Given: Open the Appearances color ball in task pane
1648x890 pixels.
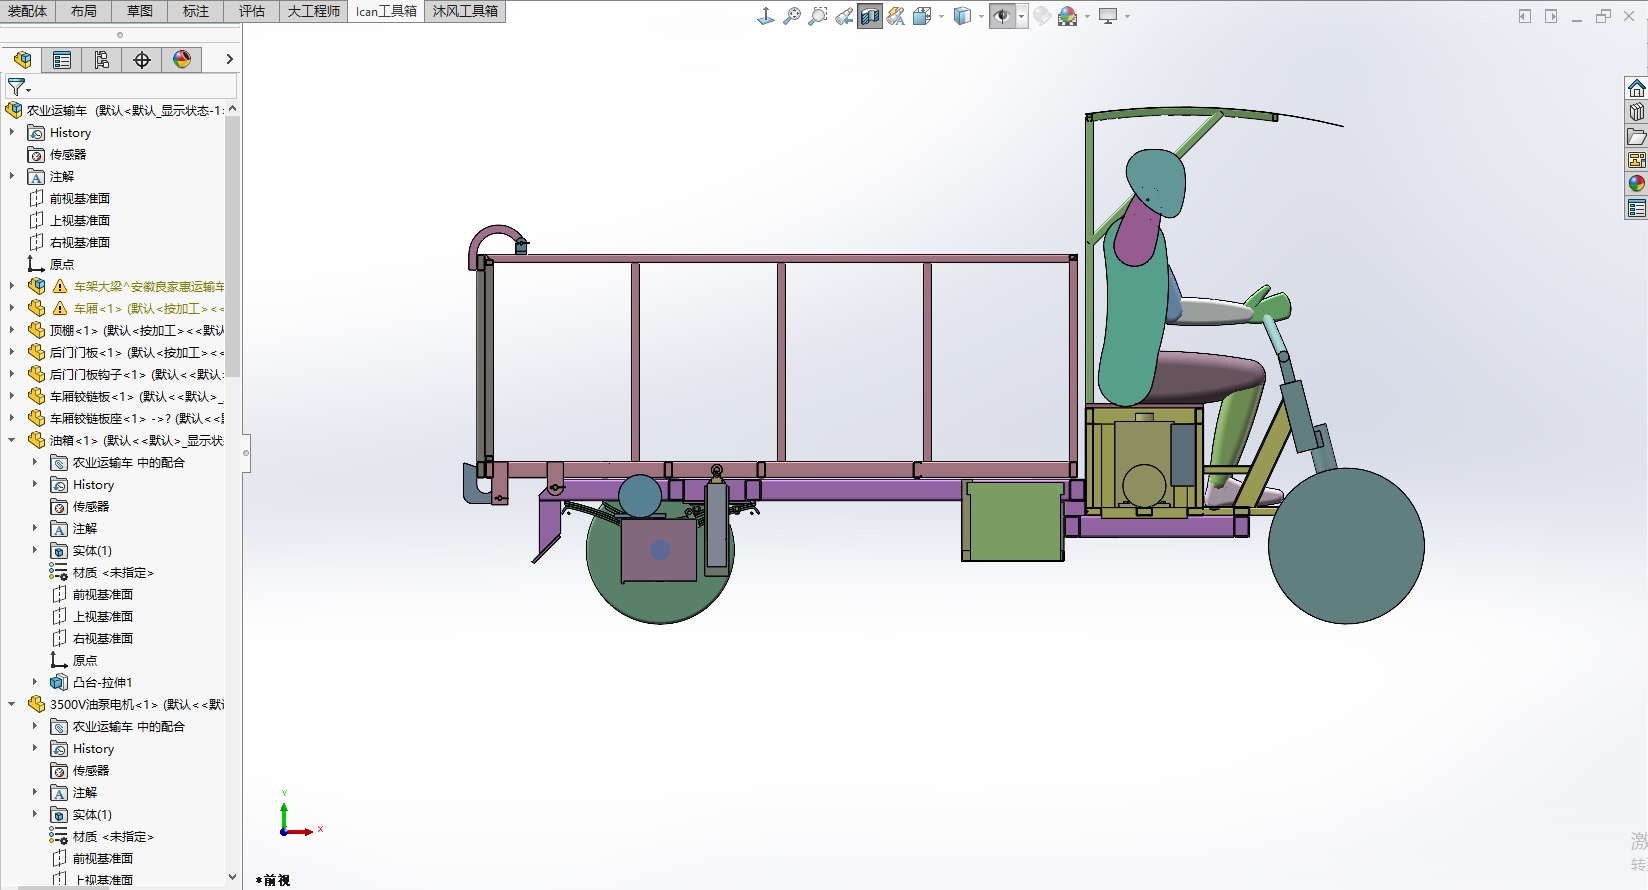Looking at the screenshot, I should 1636,184.
